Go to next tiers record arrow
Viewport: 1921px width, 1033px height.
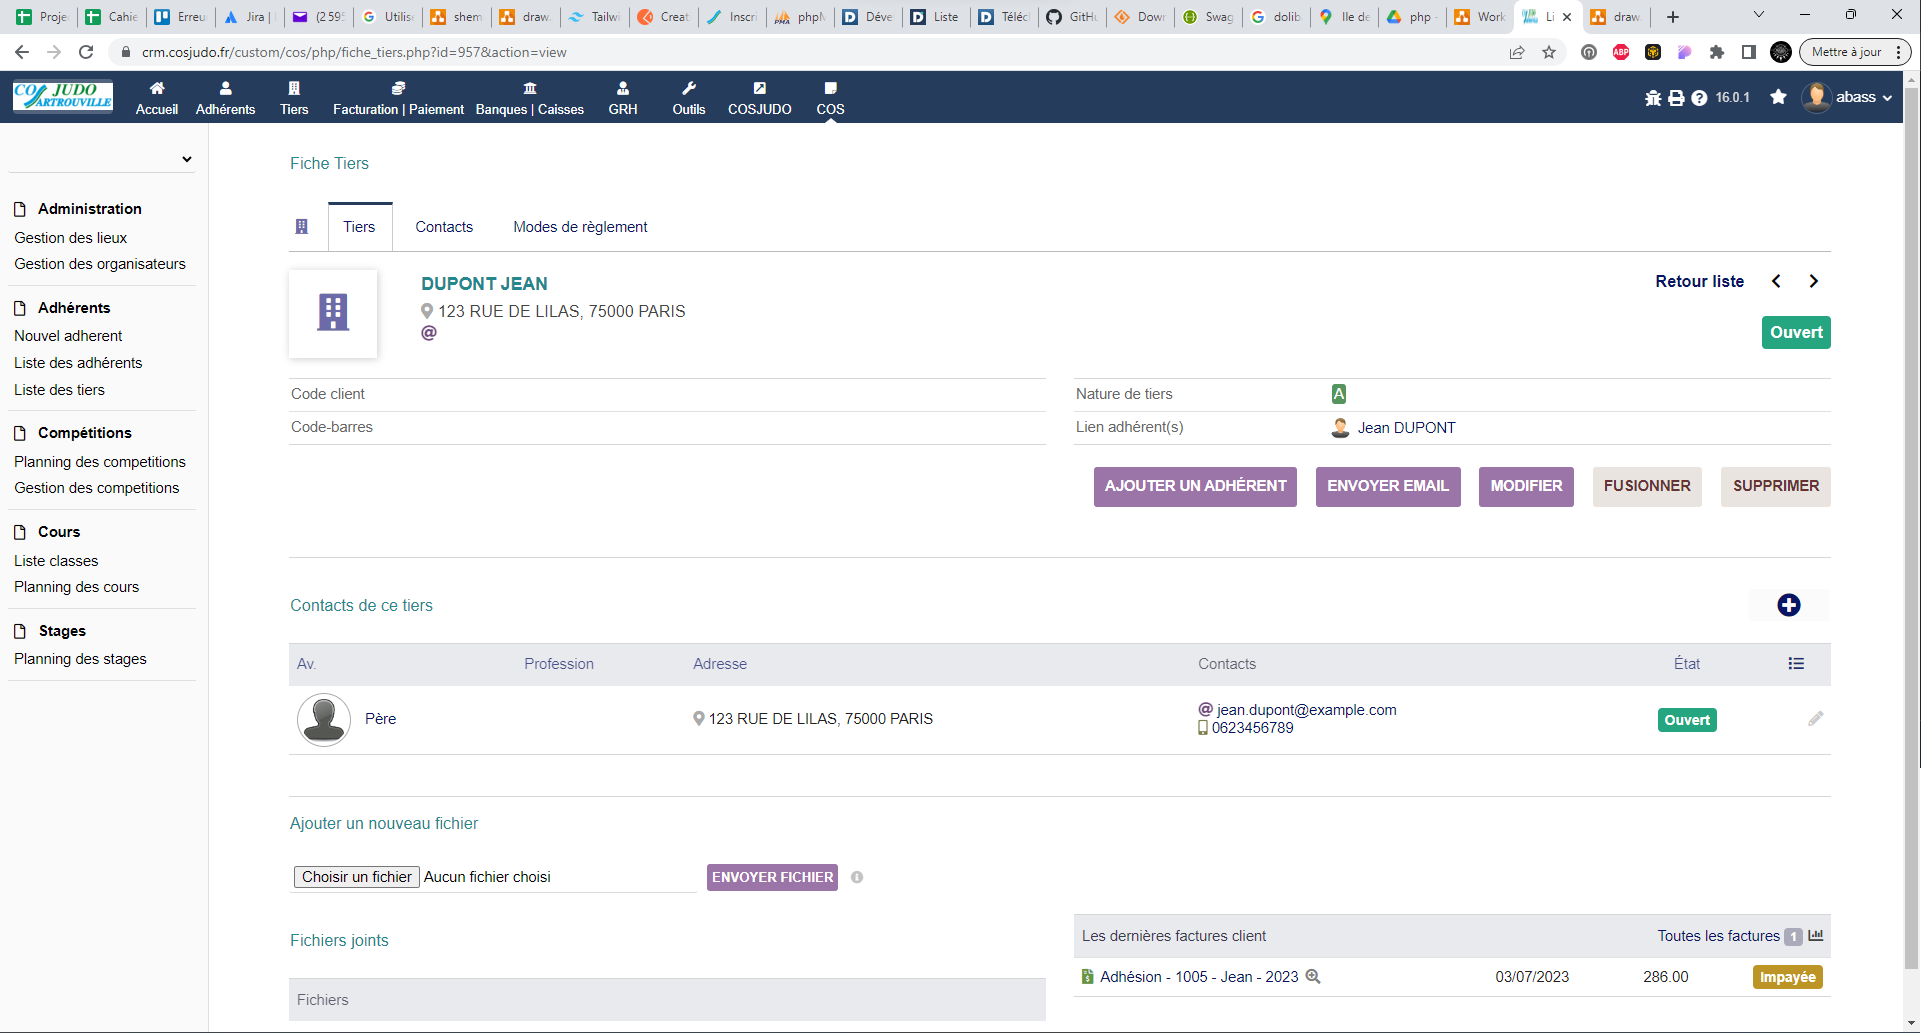click(1814, 281)
